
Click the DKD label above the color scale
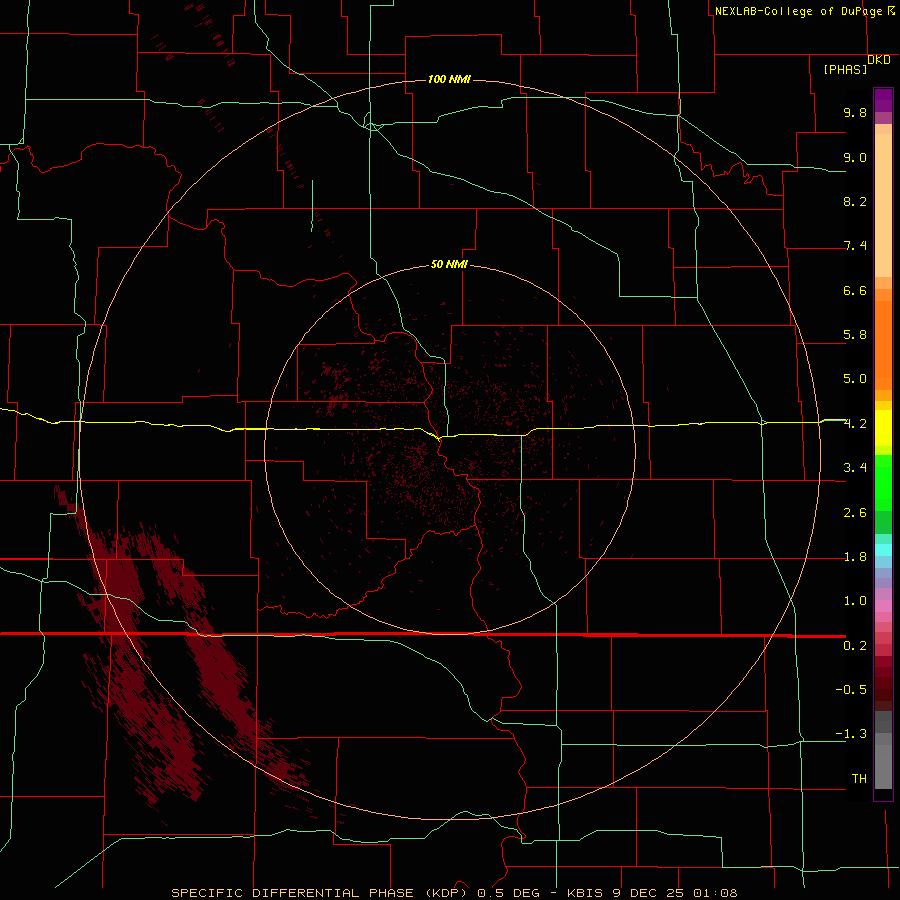(x=879, y=60)
